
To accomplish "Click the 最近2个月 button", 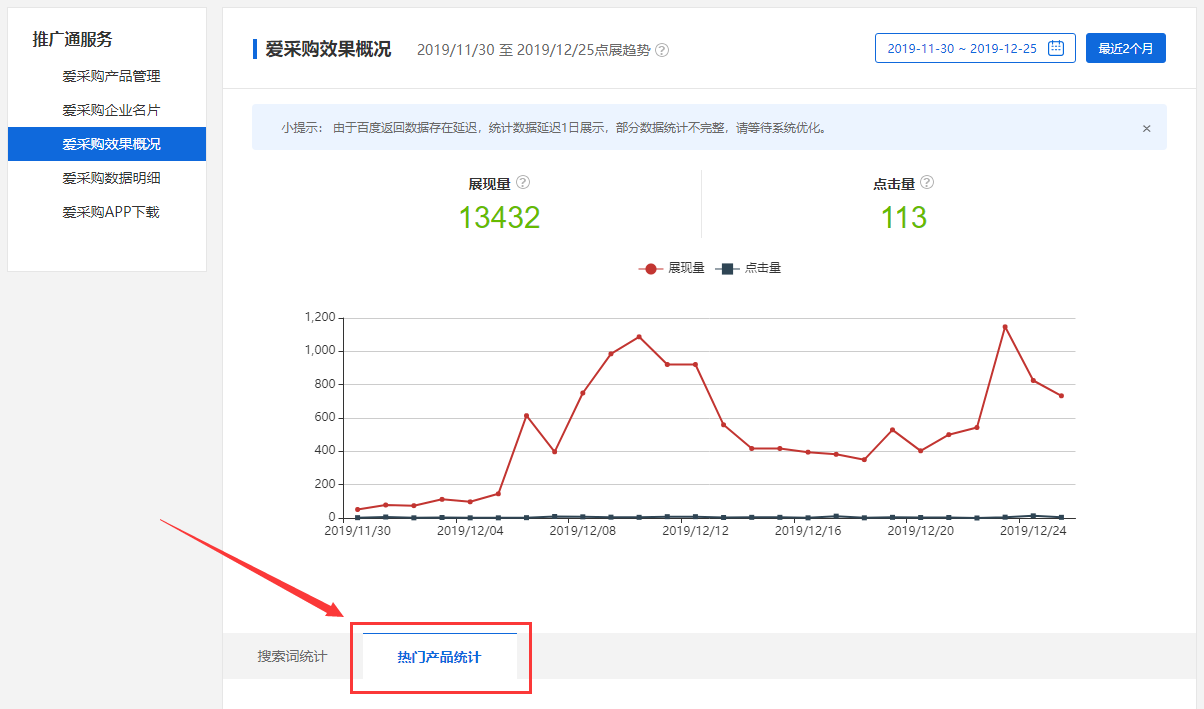I will [1125, 48].
